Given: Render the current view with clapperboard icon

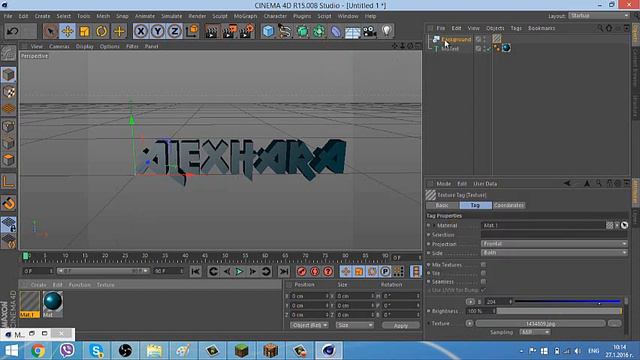Looking at the screenshot, I should click(x=212, y=31).
